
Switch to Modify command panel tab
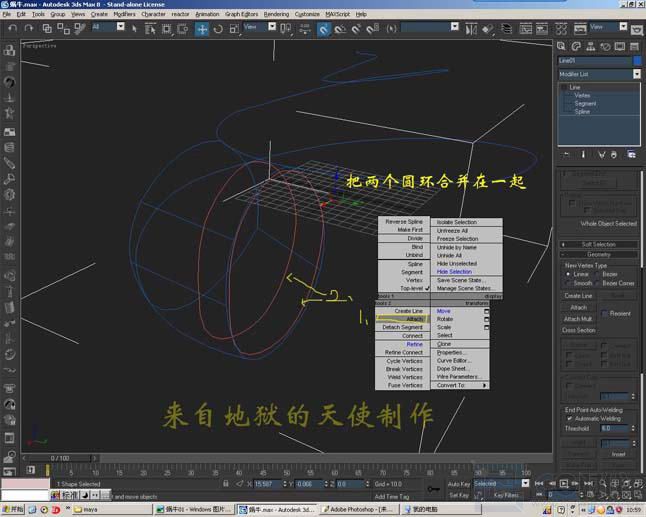point(576,46)
